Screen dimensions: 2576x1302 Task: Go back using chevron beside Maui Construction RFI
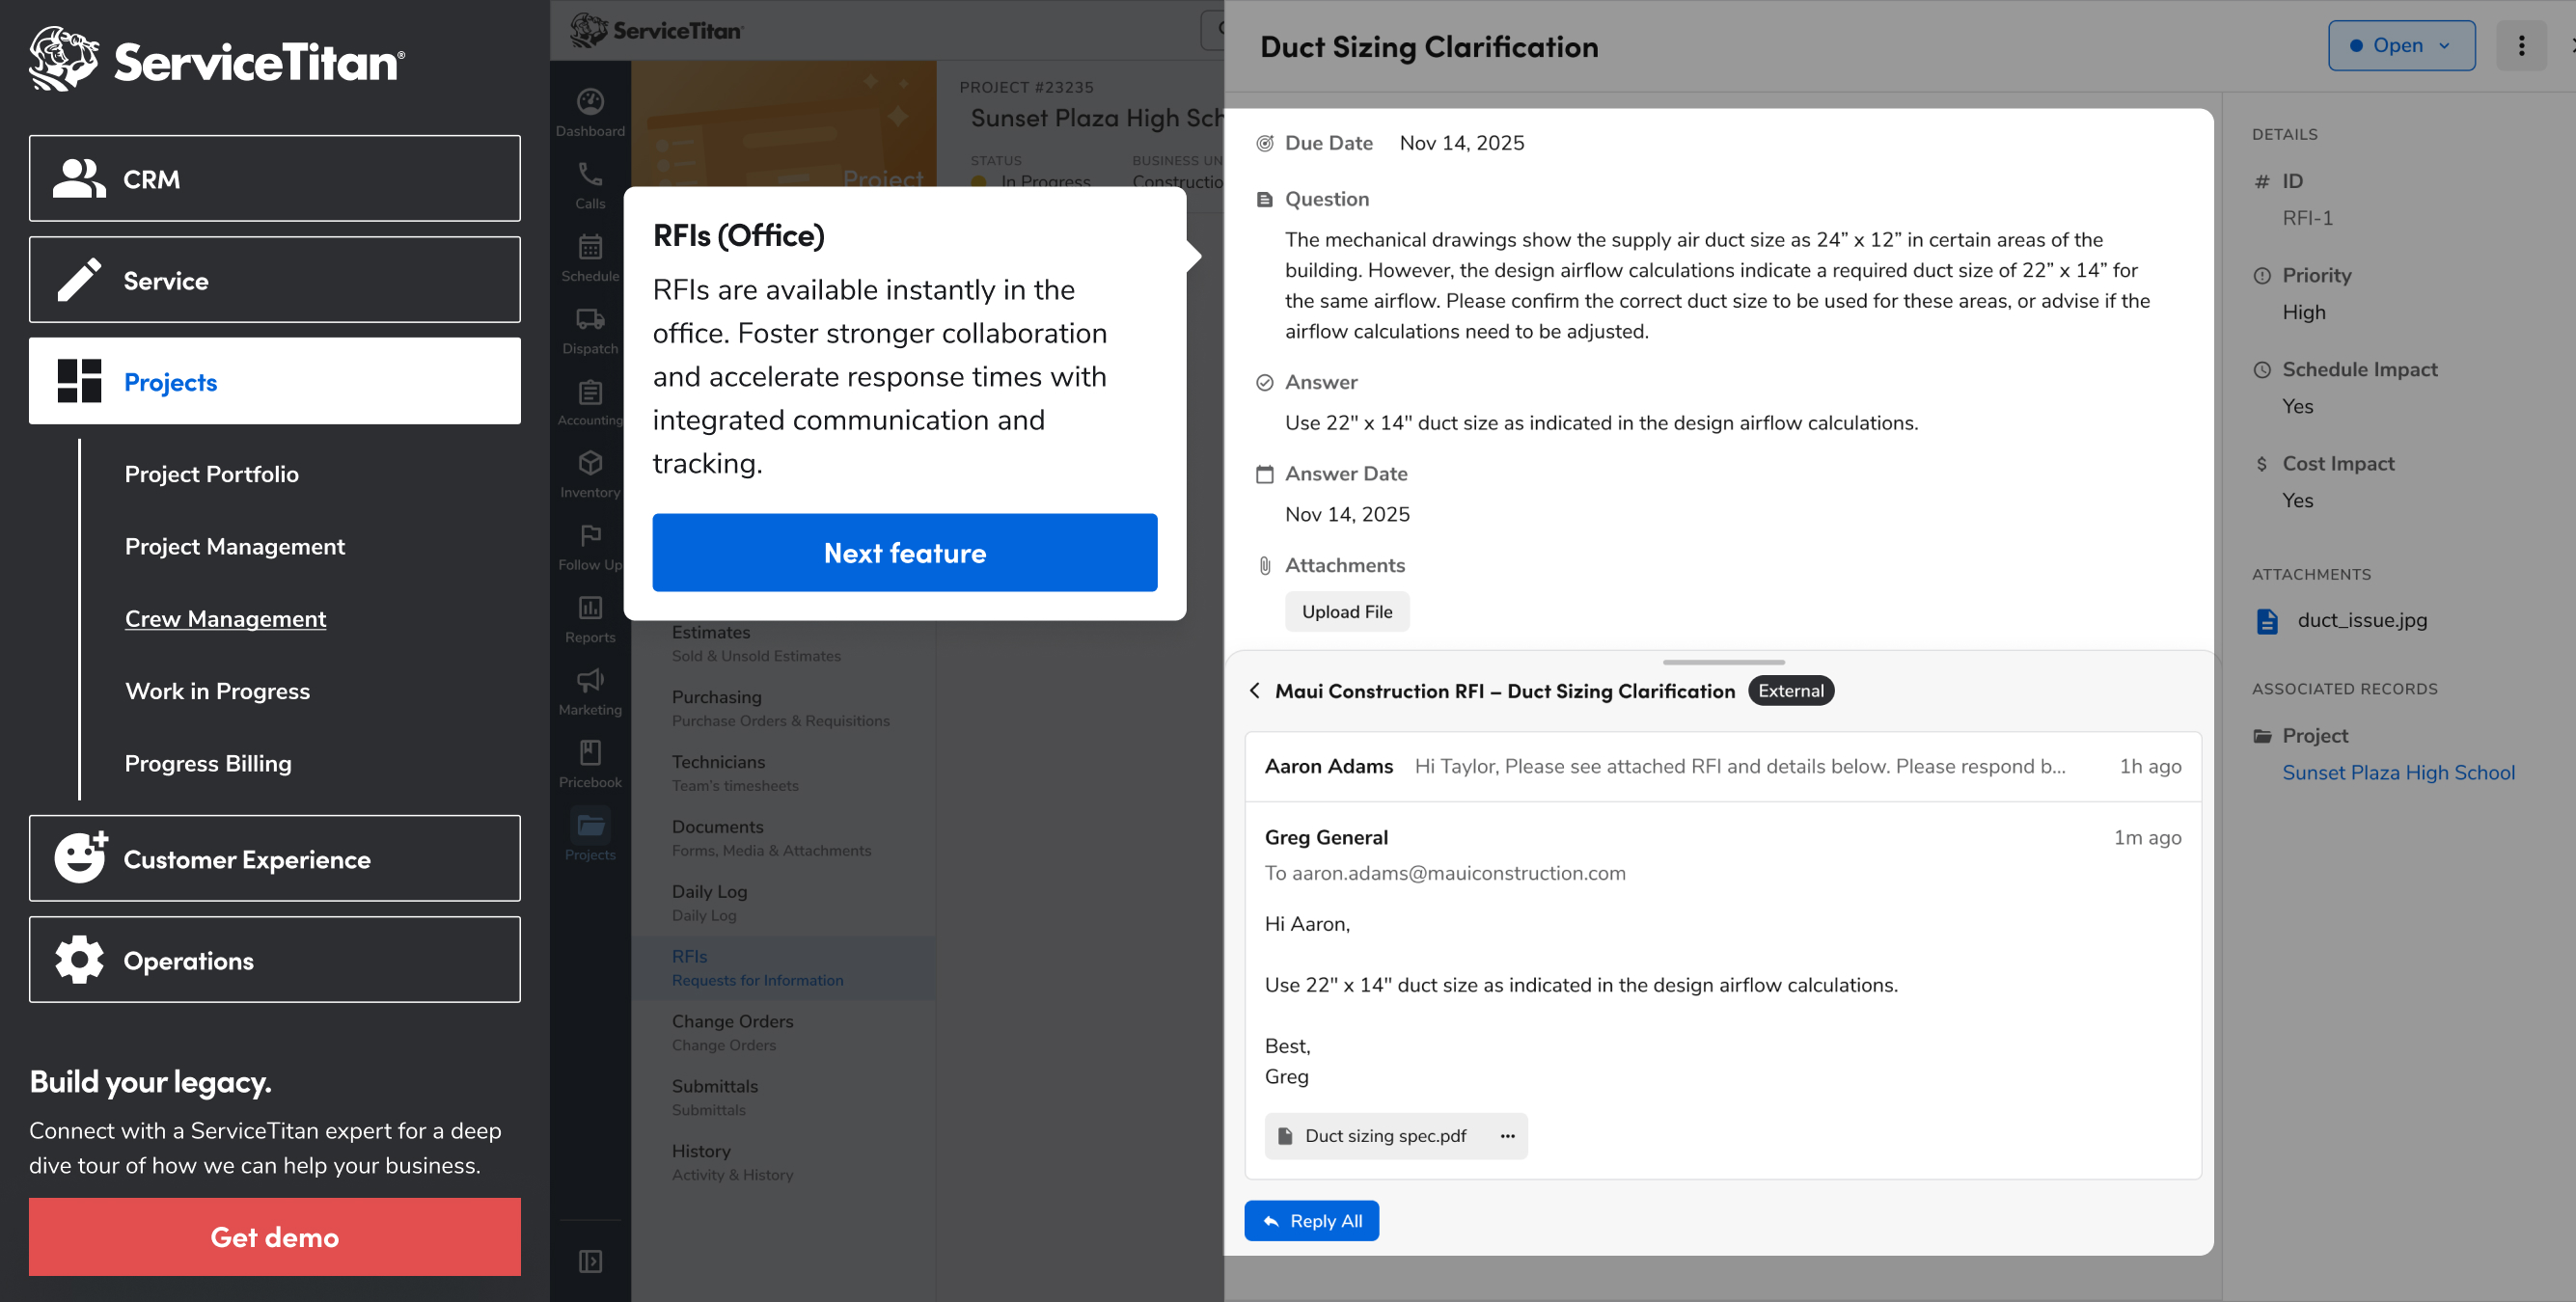pos(1255,691)
